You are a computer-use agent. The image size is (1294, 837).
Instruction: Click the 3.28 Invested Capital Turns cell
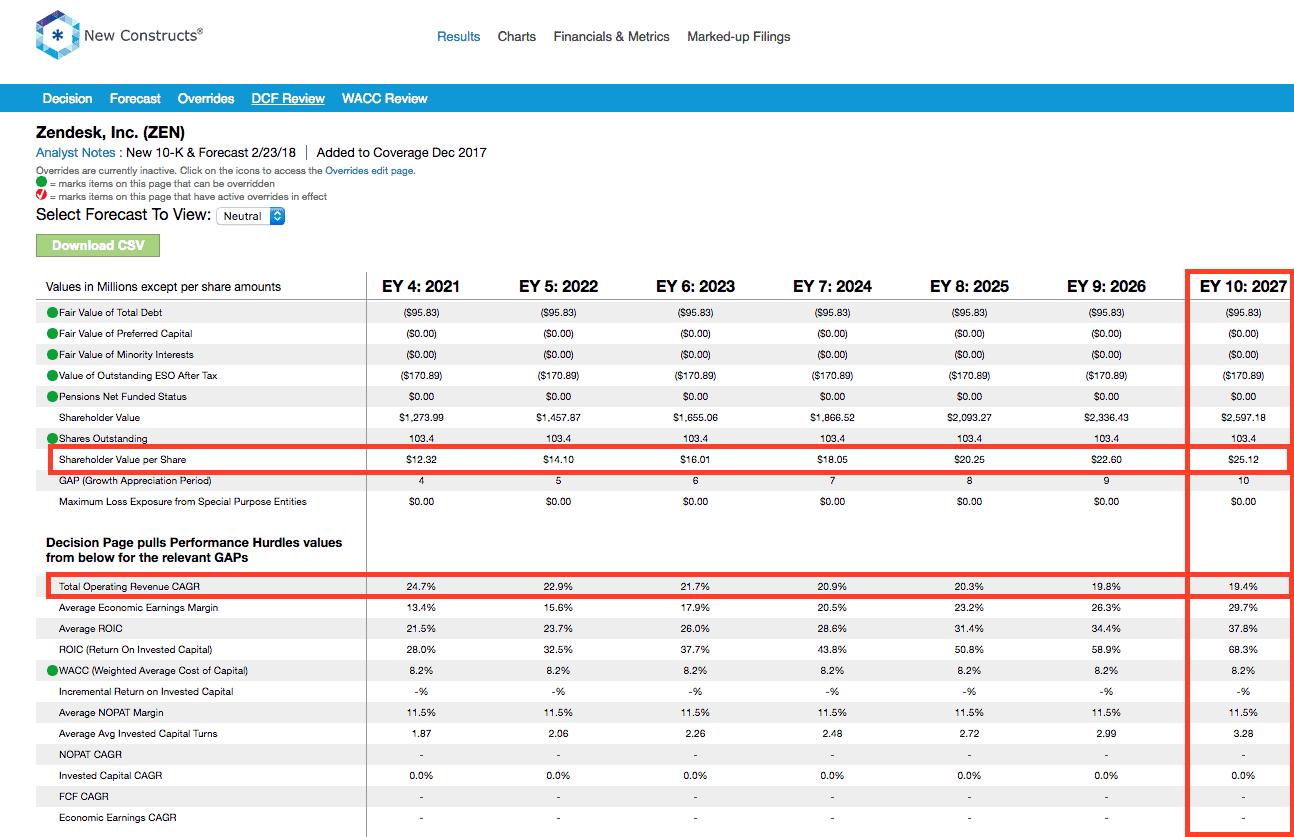(x=1243, y=734)
